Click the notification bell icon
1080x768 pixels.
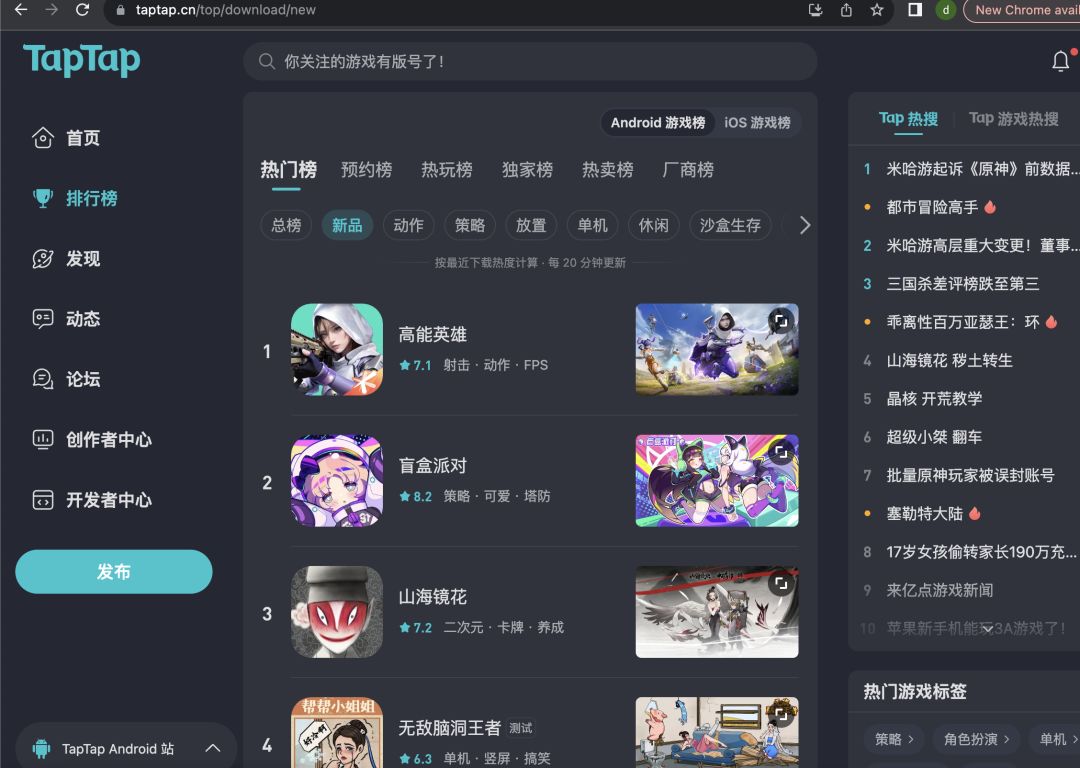coord(1061,61)
